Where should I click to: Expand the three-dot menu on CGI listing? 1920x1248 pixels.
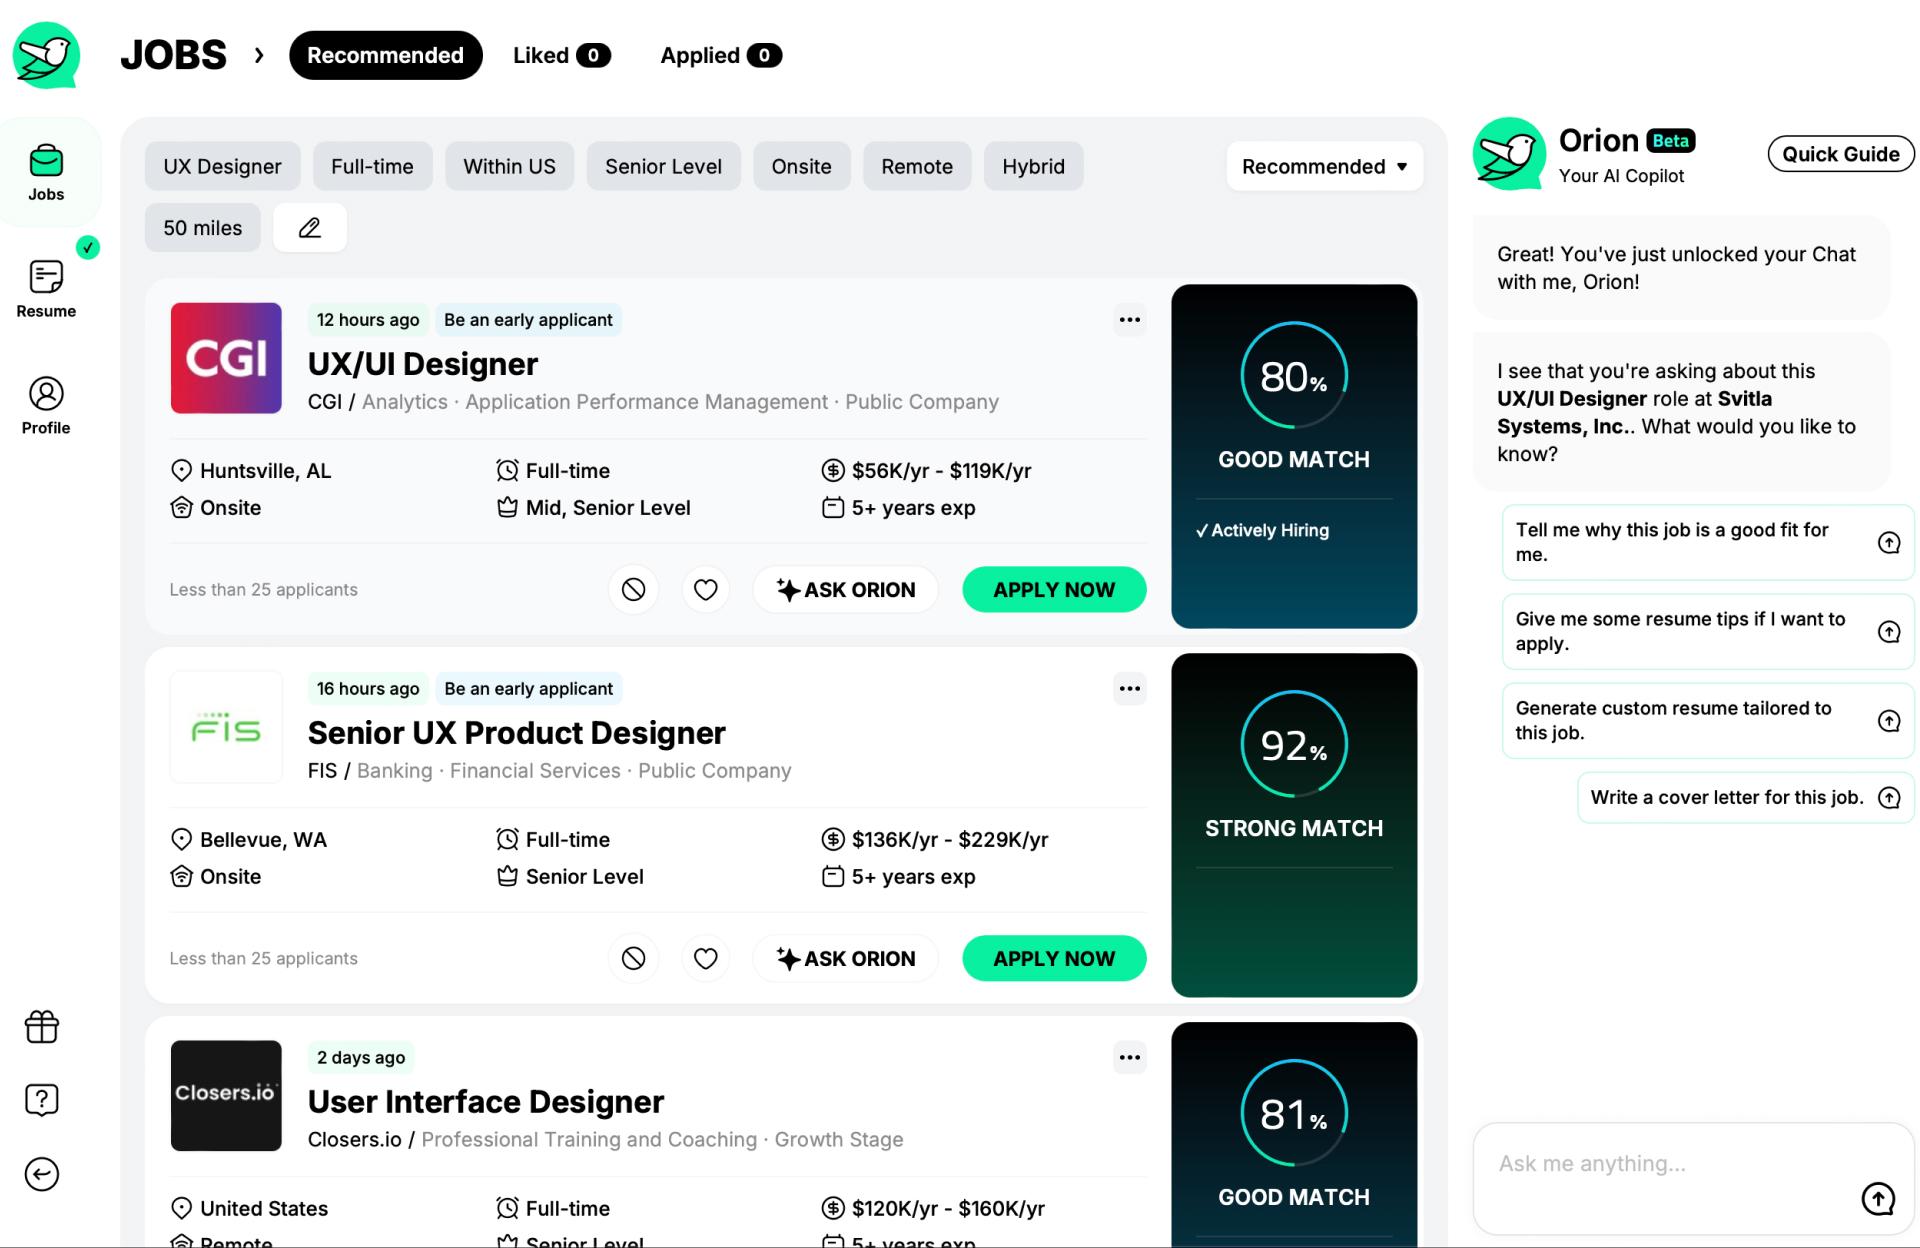click(x=1131, y=320)
